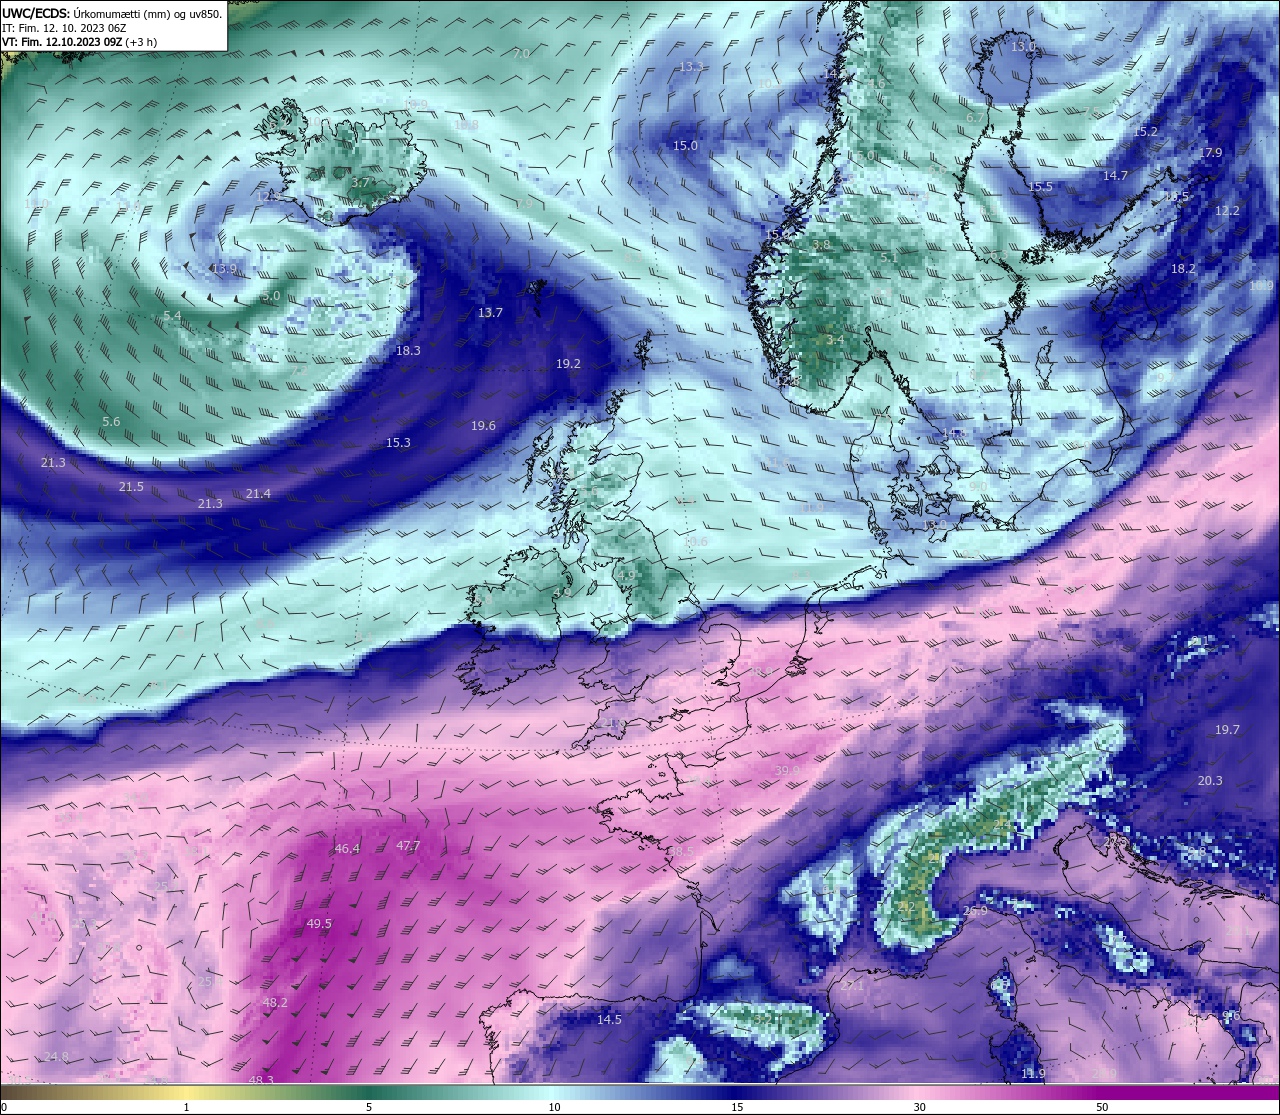Click the 18.2 value over the Baltic states
The width and height of the screenshot is (1280, 1115).
click(x=1183, y=269)
